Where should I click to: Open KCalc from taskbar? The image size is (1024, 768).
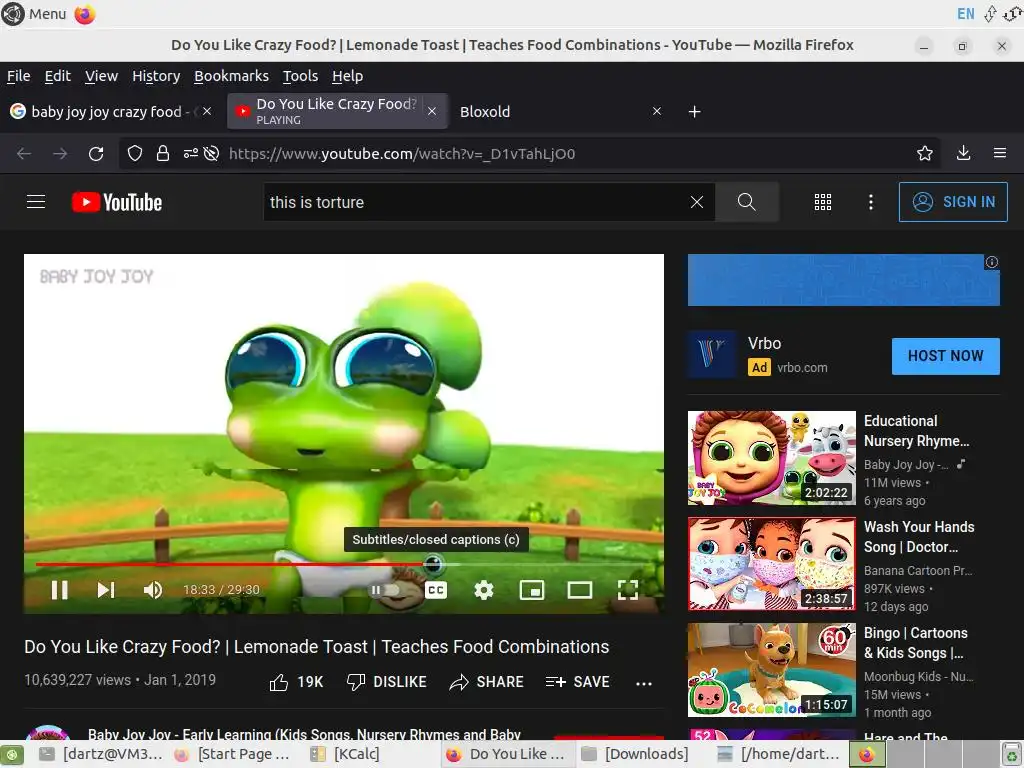[x=345, y=754]
